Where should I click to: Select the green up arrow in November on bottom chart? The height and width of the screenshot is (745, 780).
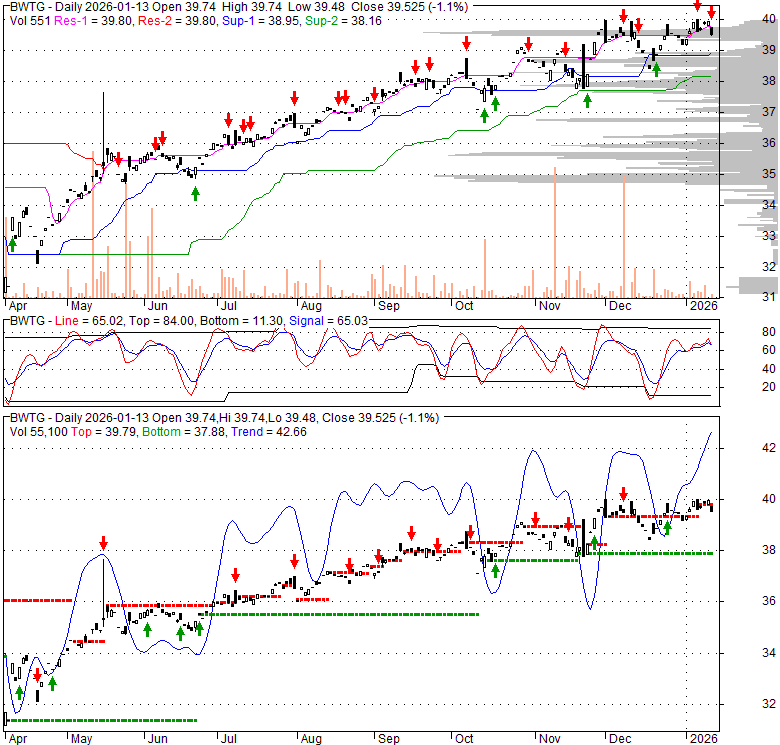click(594, 543)
